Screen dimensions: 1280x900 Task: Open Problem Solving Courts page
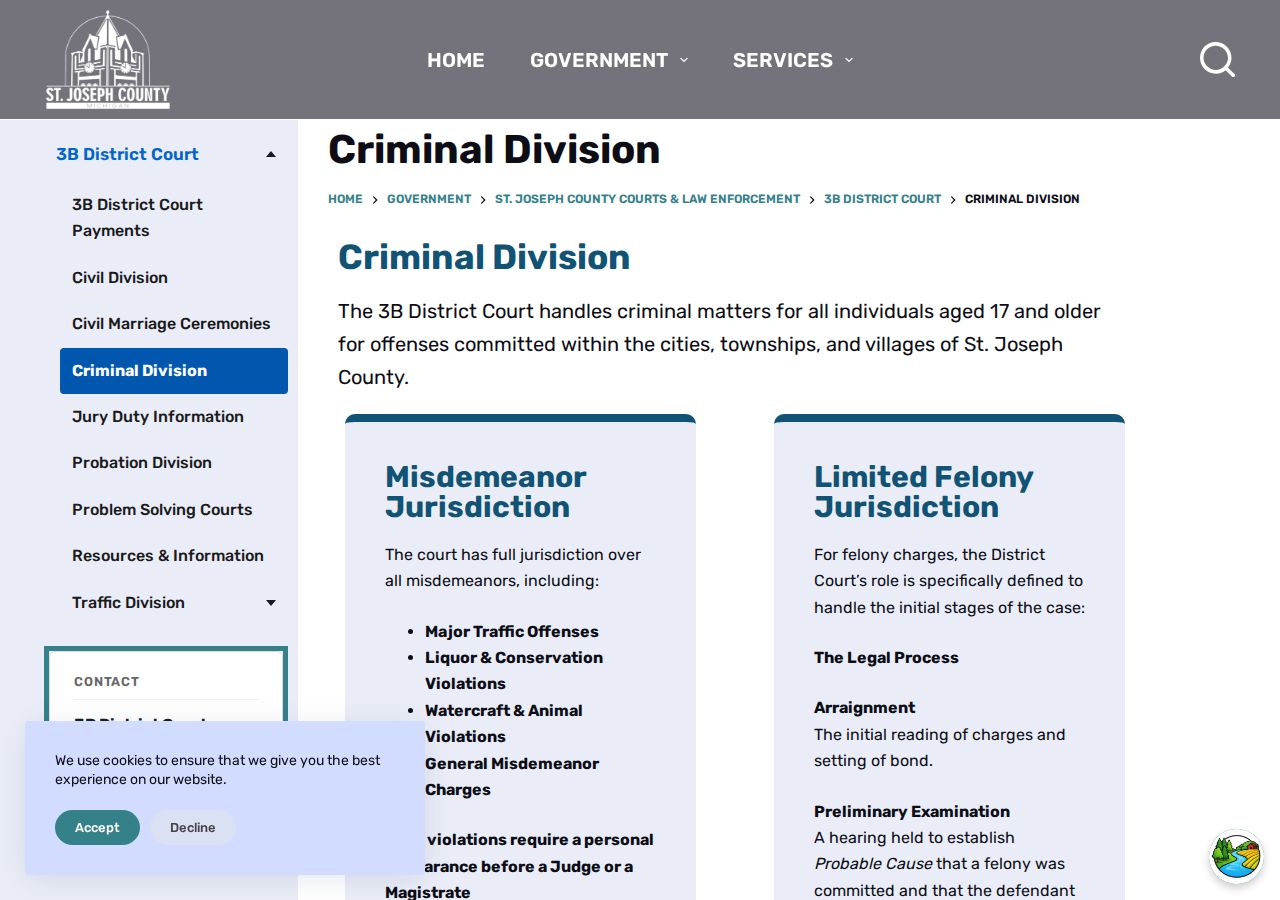[162, 510]
